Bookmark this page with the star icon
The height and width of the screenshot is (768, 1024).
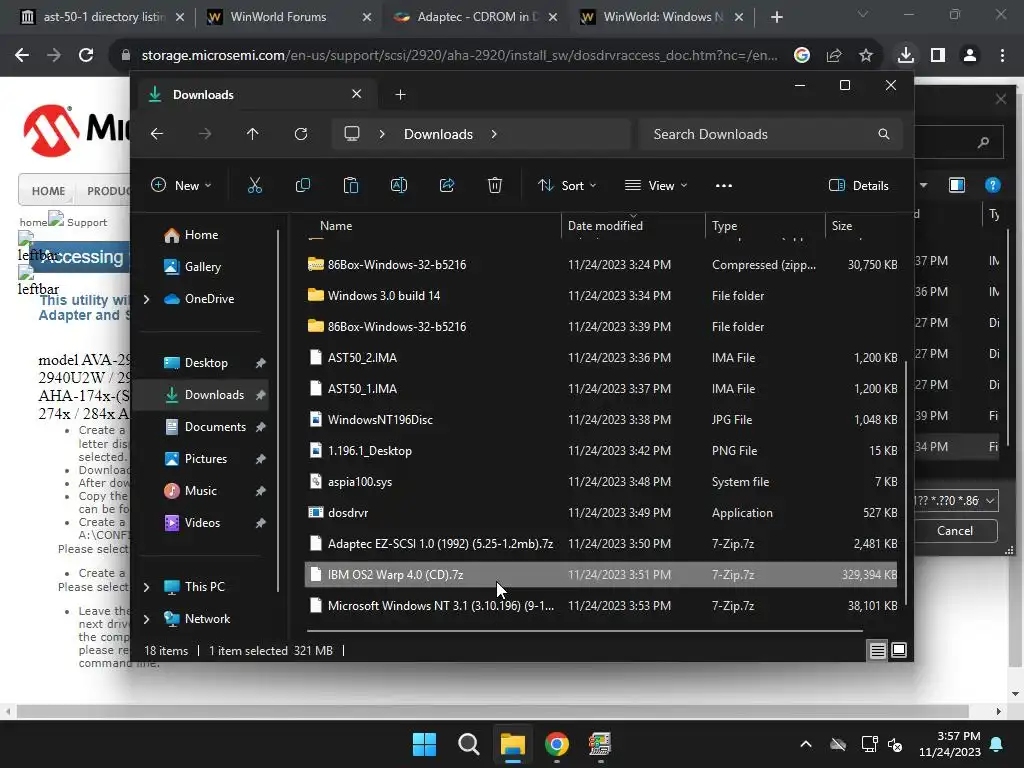coord(866,56)
